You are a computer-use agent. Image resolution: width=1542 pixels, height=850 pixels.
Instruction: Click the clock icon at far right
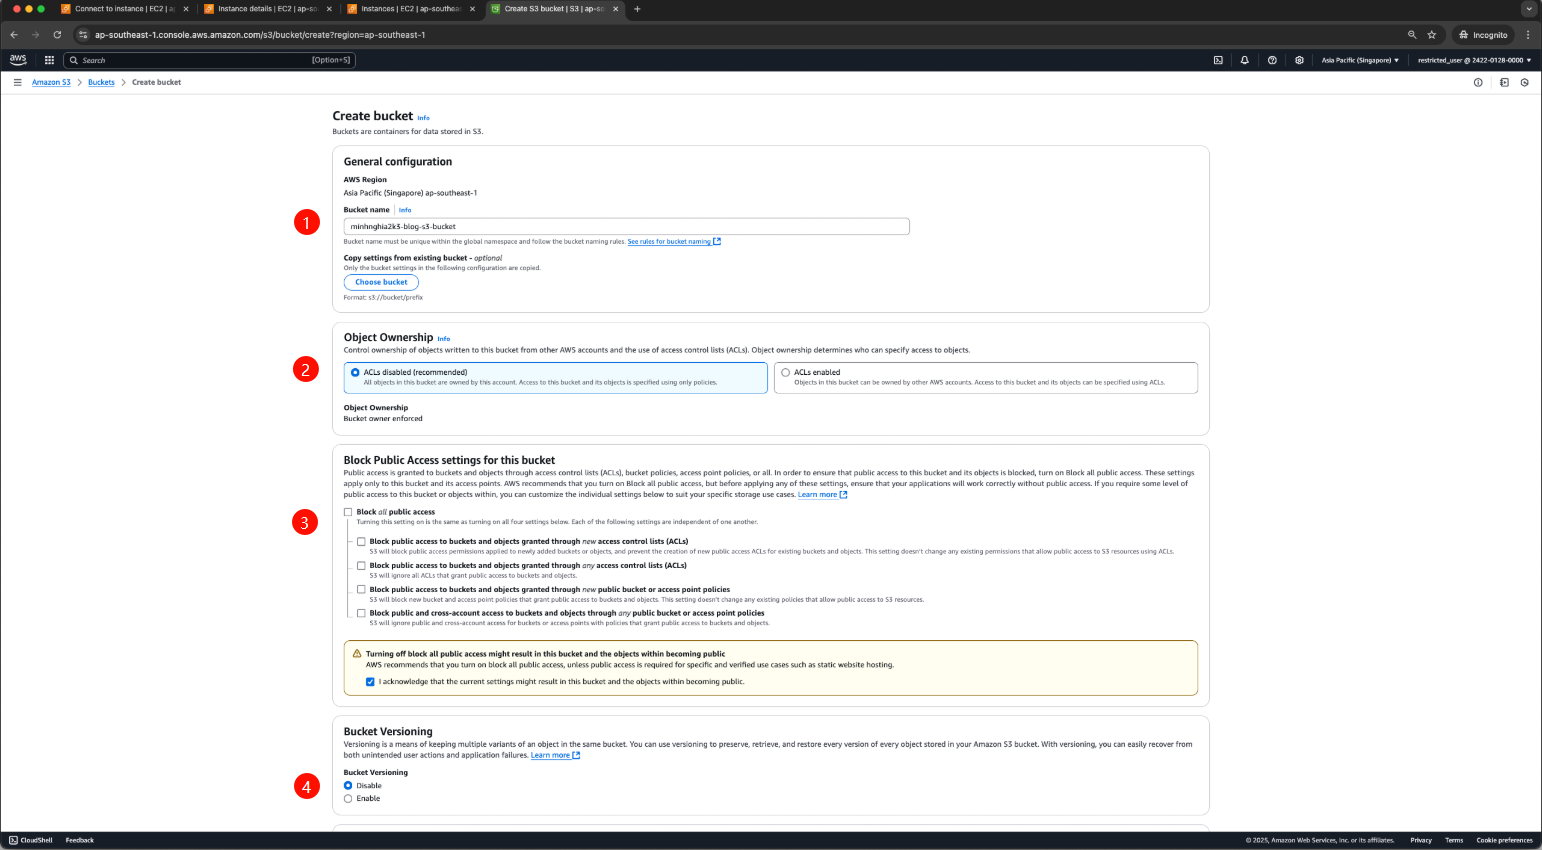click(1525, 82)
